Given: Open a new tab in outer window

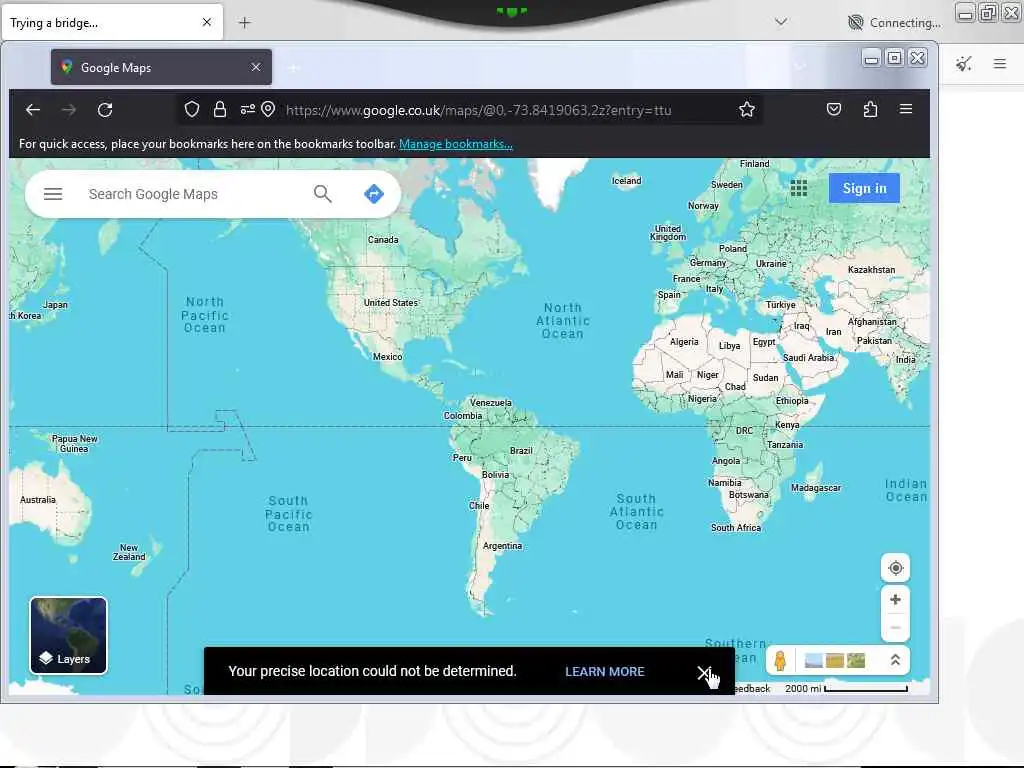Looking at the screenshot, I should (x=244, y=23).
